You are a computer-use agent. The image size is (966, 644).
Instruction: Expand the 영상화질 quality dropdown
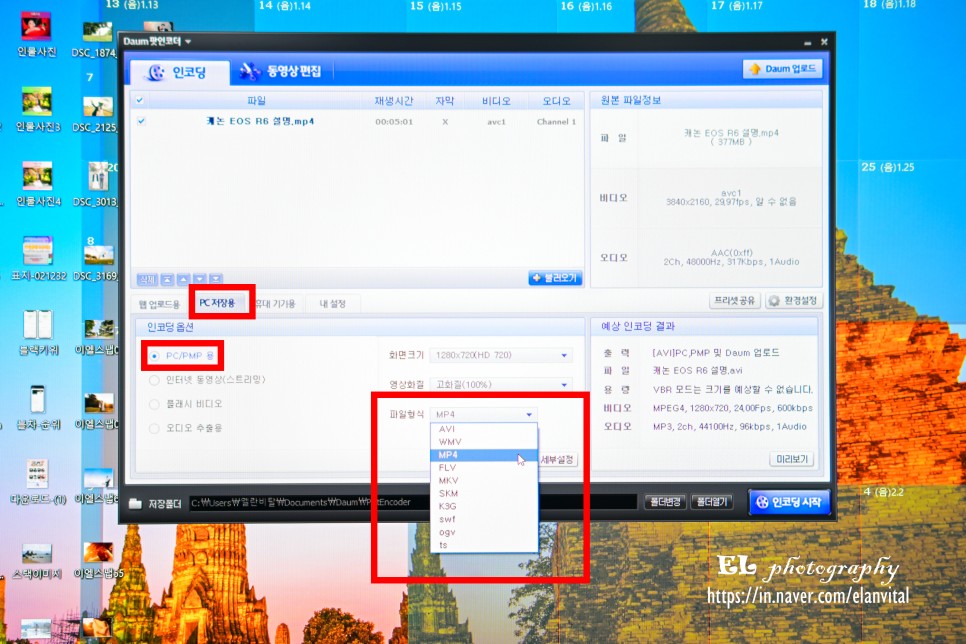click(563, 384)
